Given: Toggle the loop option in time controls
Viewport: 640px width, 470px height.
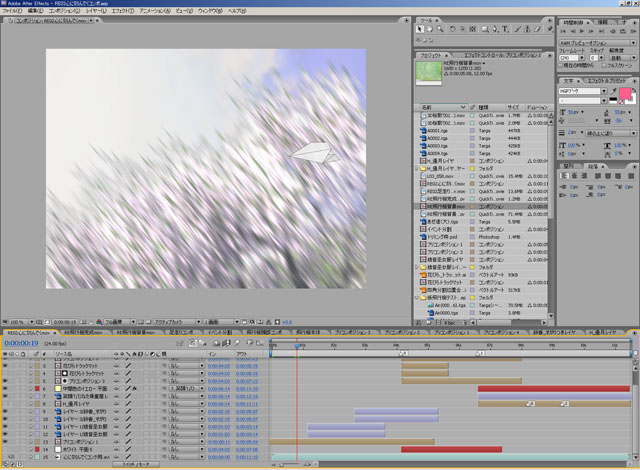Looking at the screenshot, I should (623, 31).
